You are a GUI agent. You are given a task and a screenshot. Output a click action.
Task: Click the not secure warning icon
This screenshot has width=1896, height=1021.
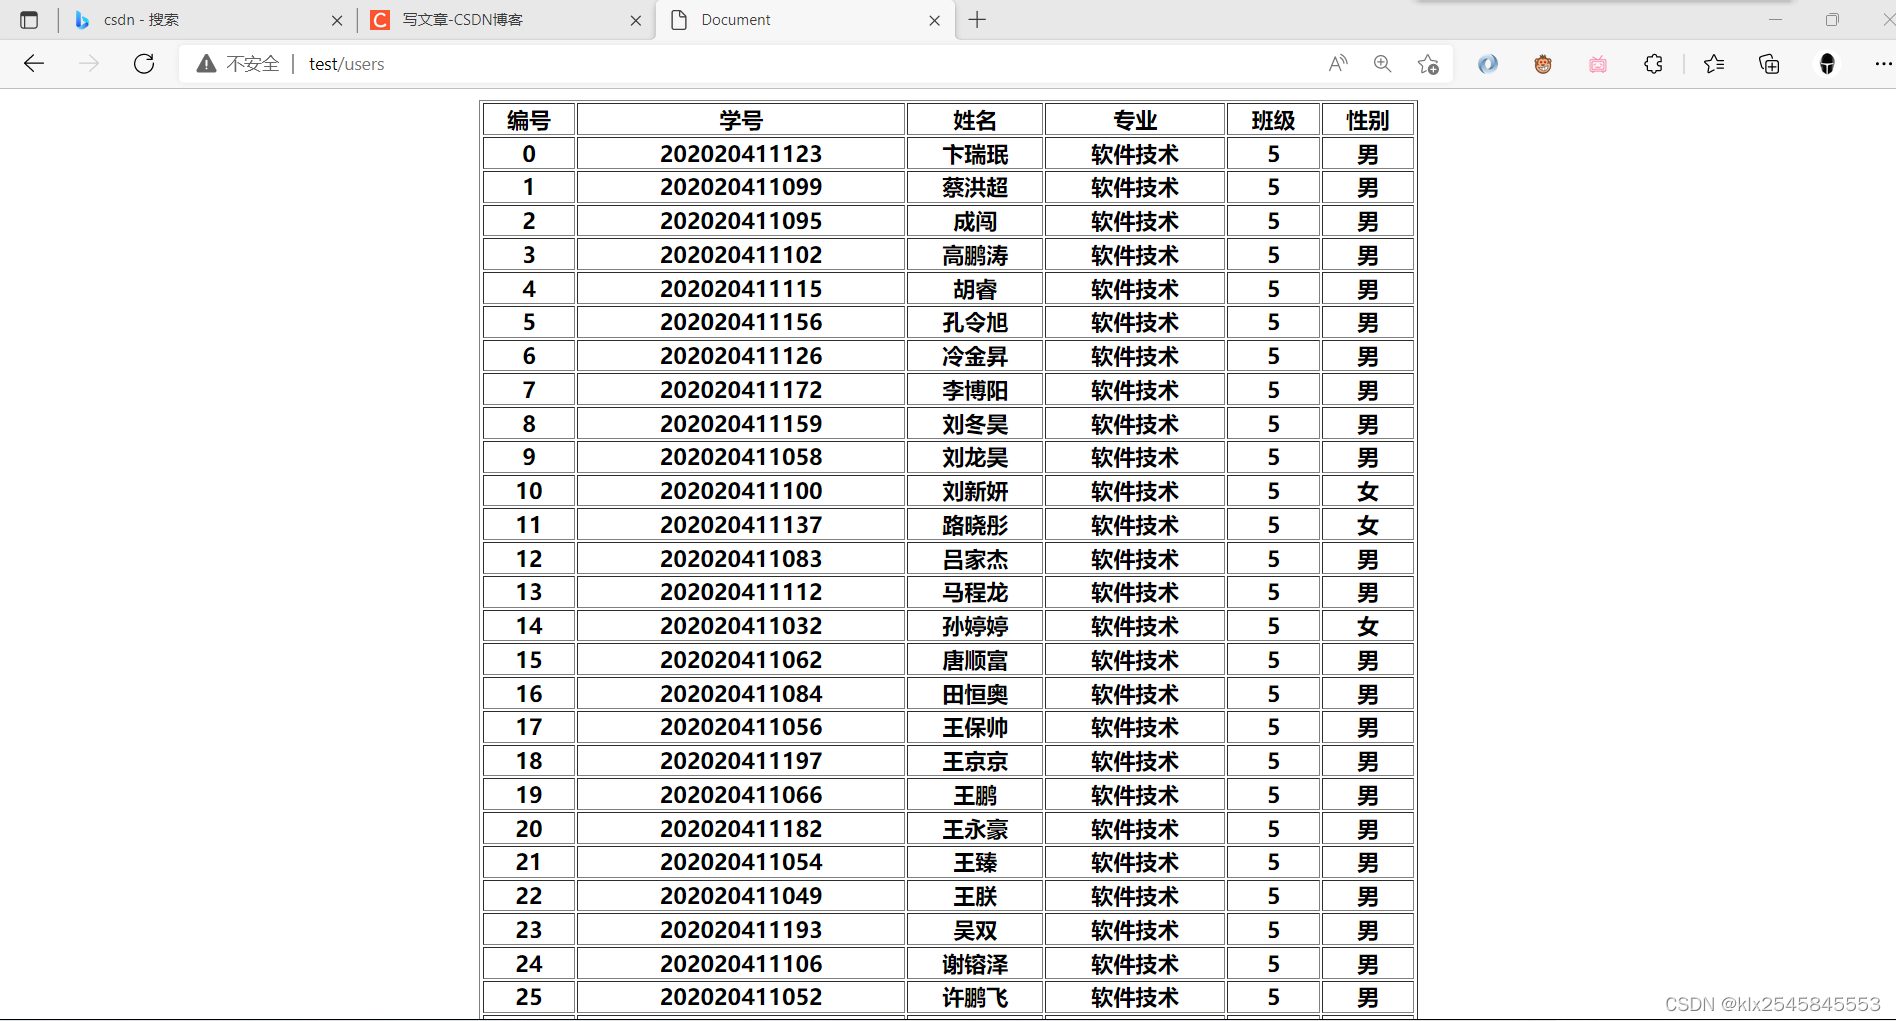206,64
